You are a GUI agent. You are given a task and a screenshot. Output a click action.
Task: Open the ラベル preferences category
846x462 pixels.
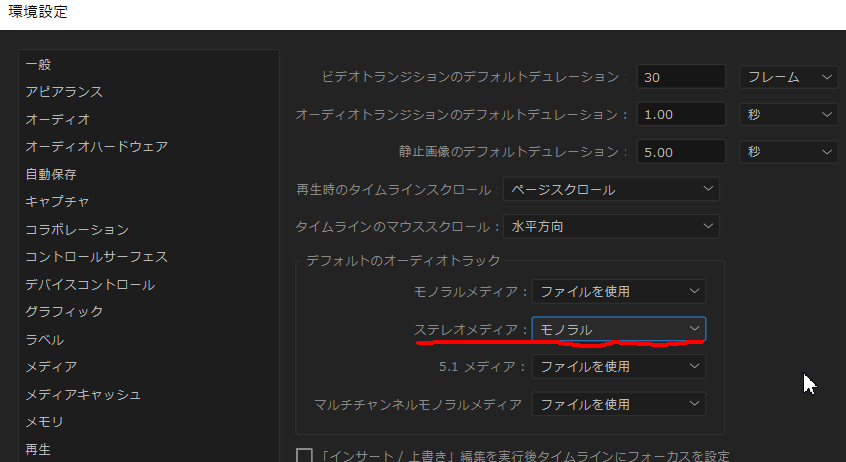click(x=45, y=339)
